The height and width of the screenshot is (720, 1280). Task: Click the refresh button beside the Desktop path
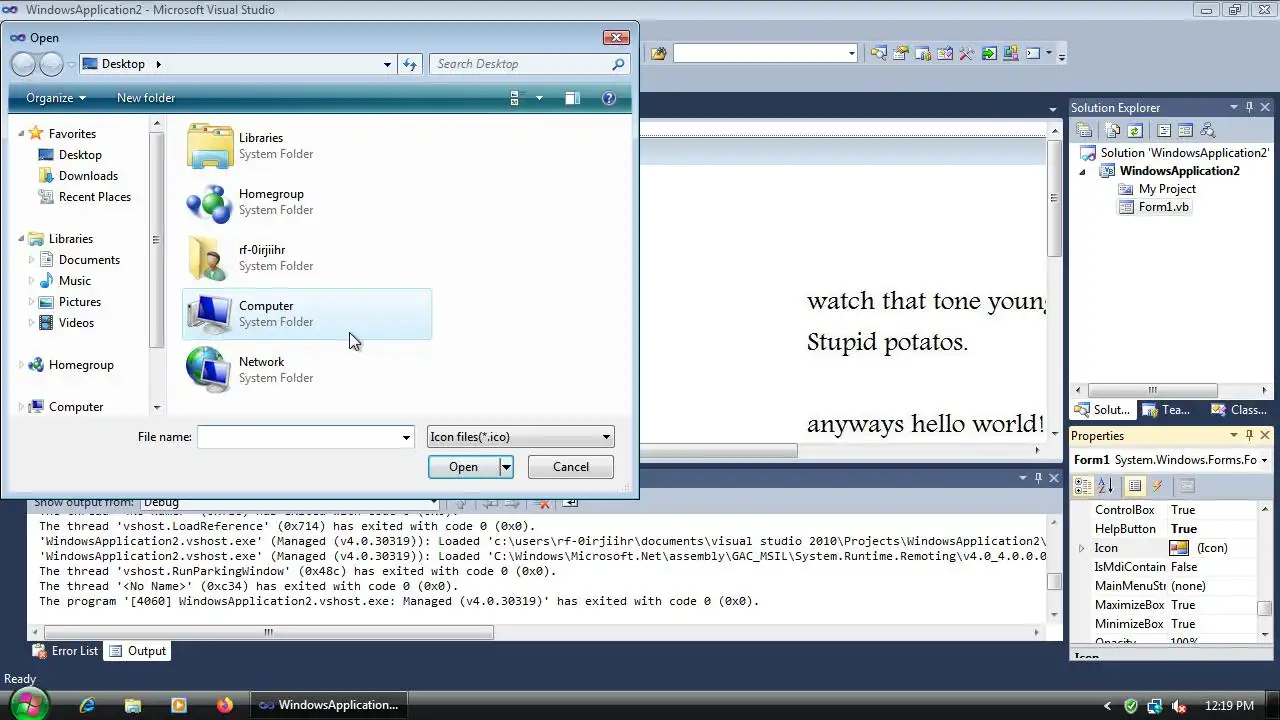(x=410, y=64)
